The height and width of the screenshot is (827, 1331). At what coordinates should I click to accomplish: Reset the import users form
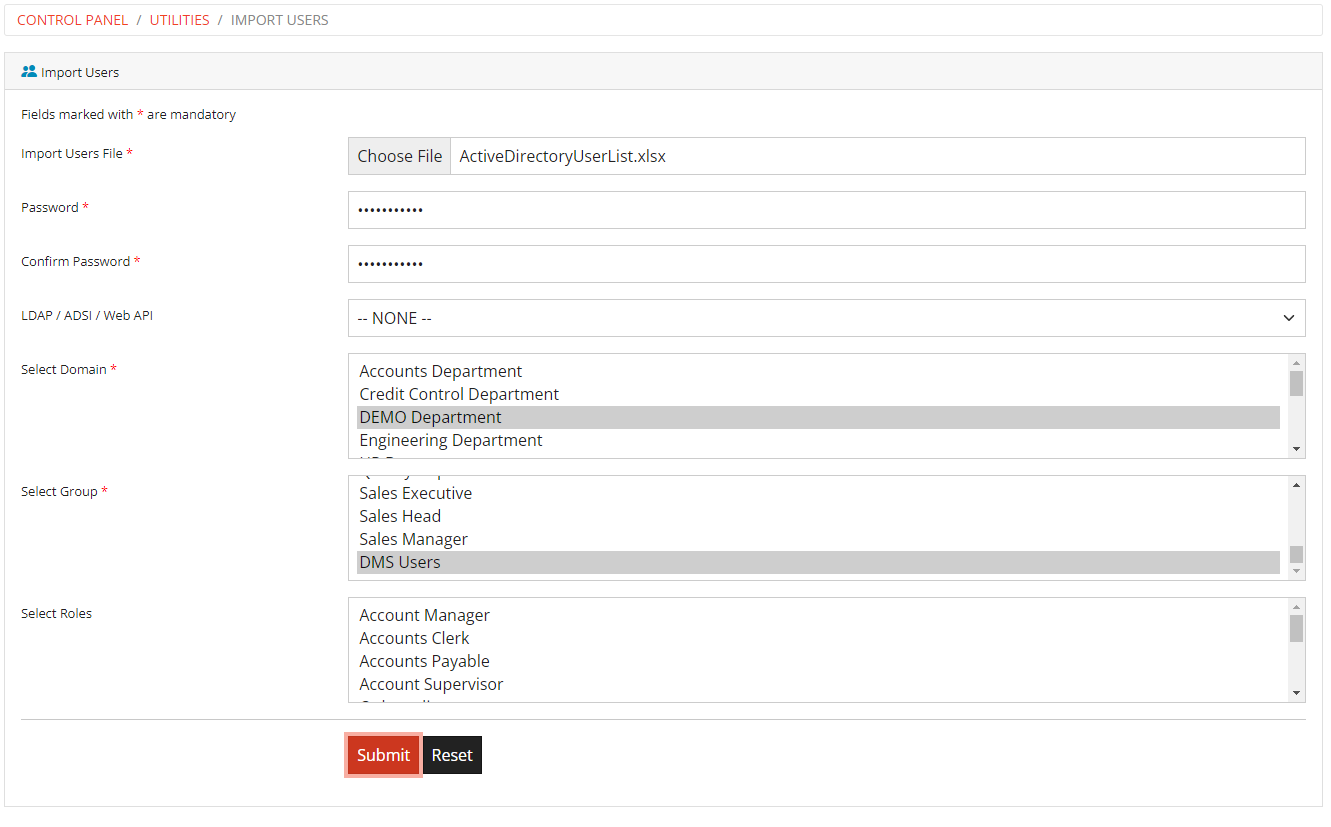point(452,755)
